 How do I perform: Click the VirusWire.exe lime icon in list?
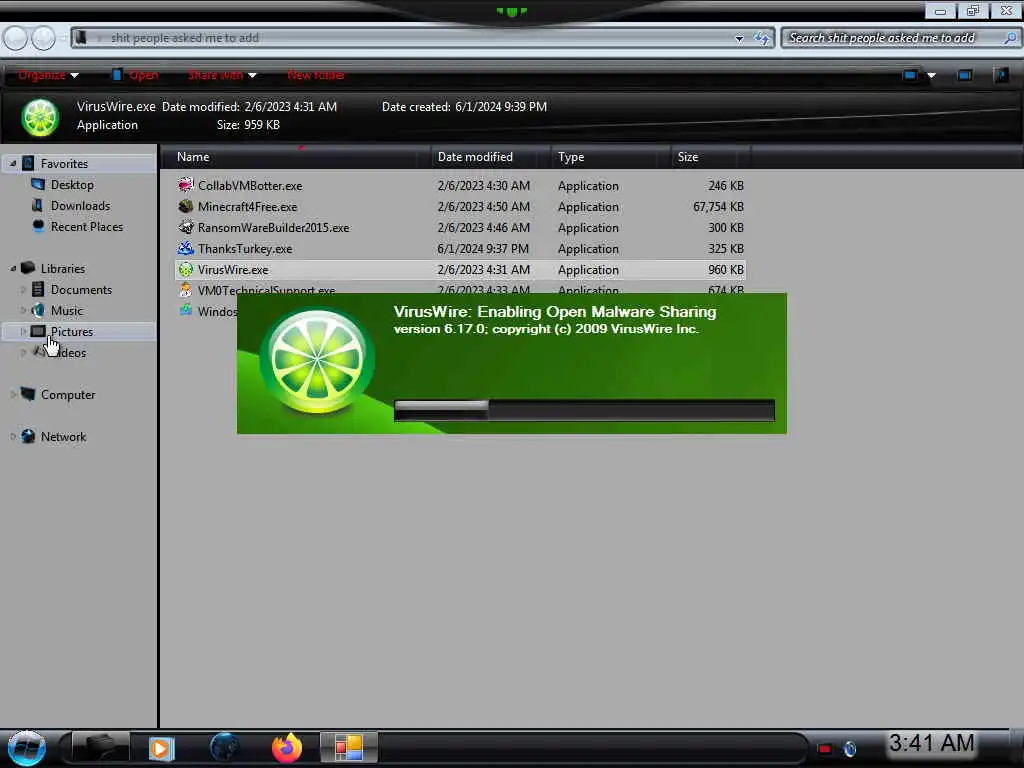coord(185,269)
